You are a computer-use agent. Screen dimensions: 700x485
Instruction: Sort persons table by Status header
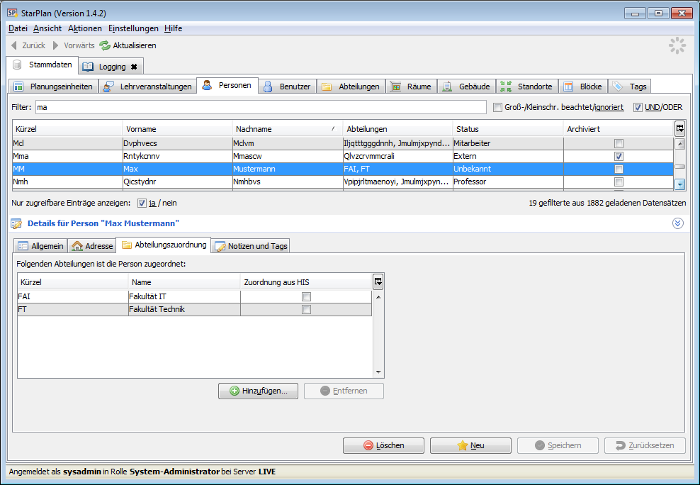[x=508, y=129]
